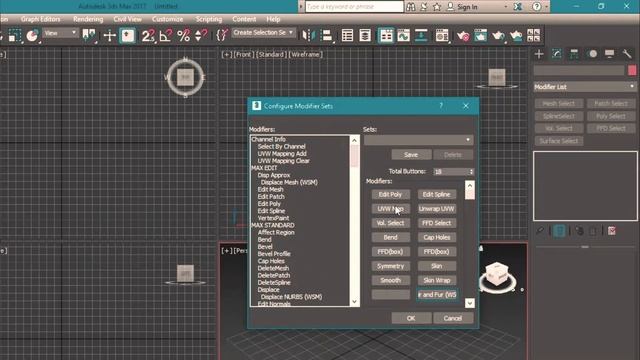Open the Customize menu
Screen dimensions: 640x360
(167, 19)
